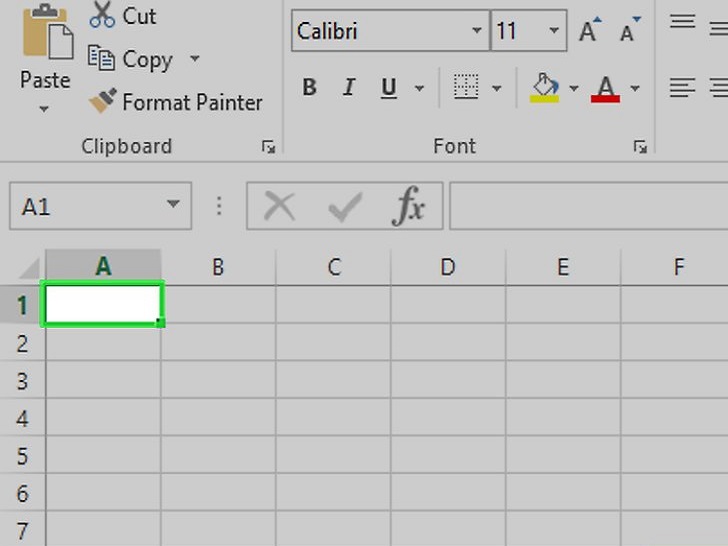This screenshot has height=546, width=728.
Task: Open Font group dialog launcher
Action: pyautogui.click(x=640, y=147)
